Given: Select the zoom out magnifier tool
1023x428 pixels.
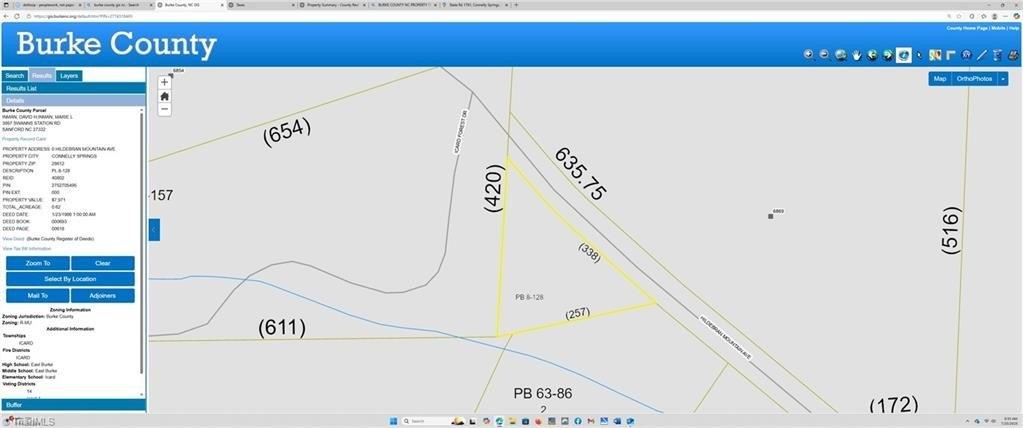Looking at the screenshot, I should pyautogui.click(x=824, y=55).
